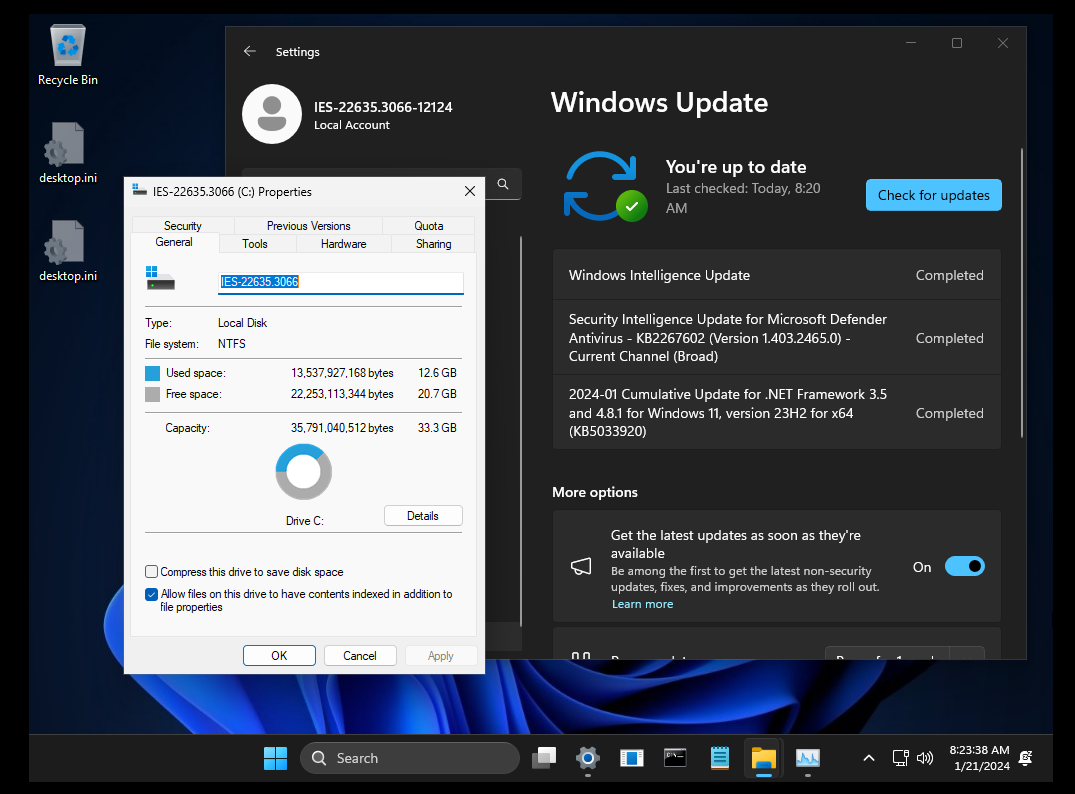This screenshot has width=1075, height=794.
Task: Open File Explorer on the taskbar
Action: (763, 758)
